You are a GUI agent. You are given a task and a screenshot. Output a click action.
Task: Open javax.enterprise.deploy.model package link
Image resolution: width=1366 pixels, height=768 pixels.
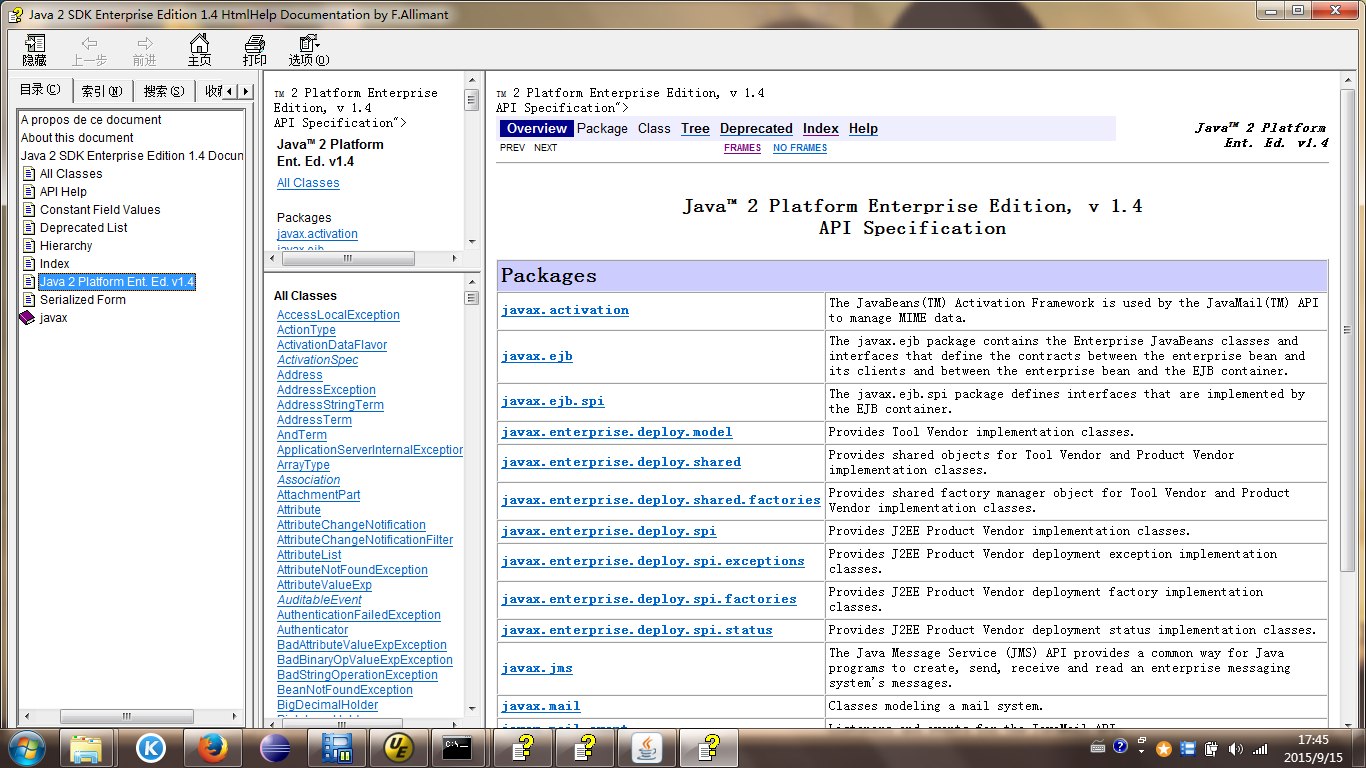click(617, 432)
